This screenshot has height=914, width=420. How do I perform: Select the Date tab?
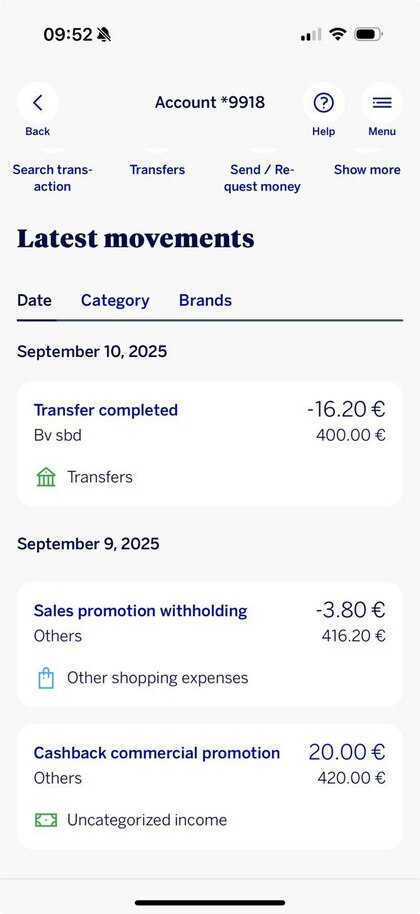point(34,301)
